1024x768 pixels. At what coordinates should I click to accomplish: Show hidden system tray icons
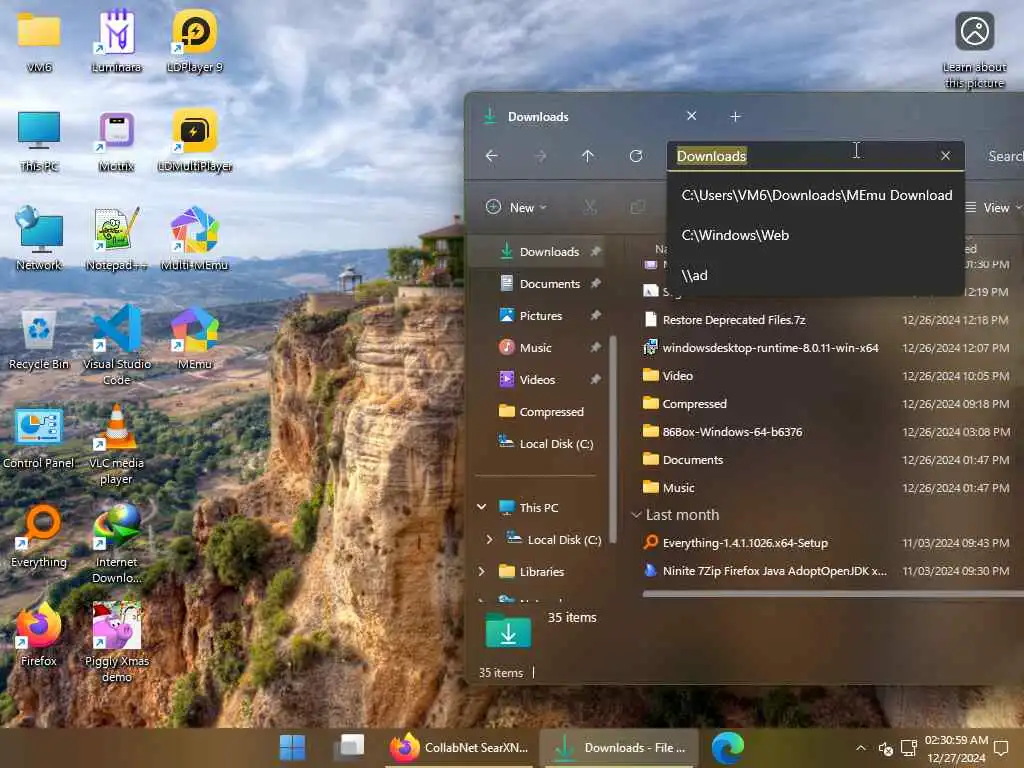coord(861,748)
